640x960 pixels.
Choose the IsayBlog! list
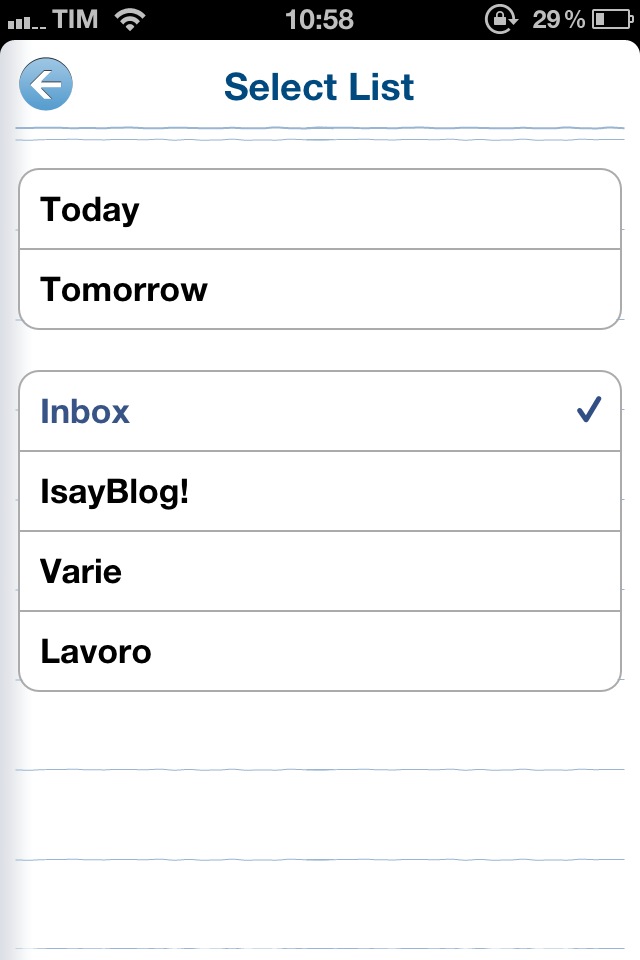[320, 491]
